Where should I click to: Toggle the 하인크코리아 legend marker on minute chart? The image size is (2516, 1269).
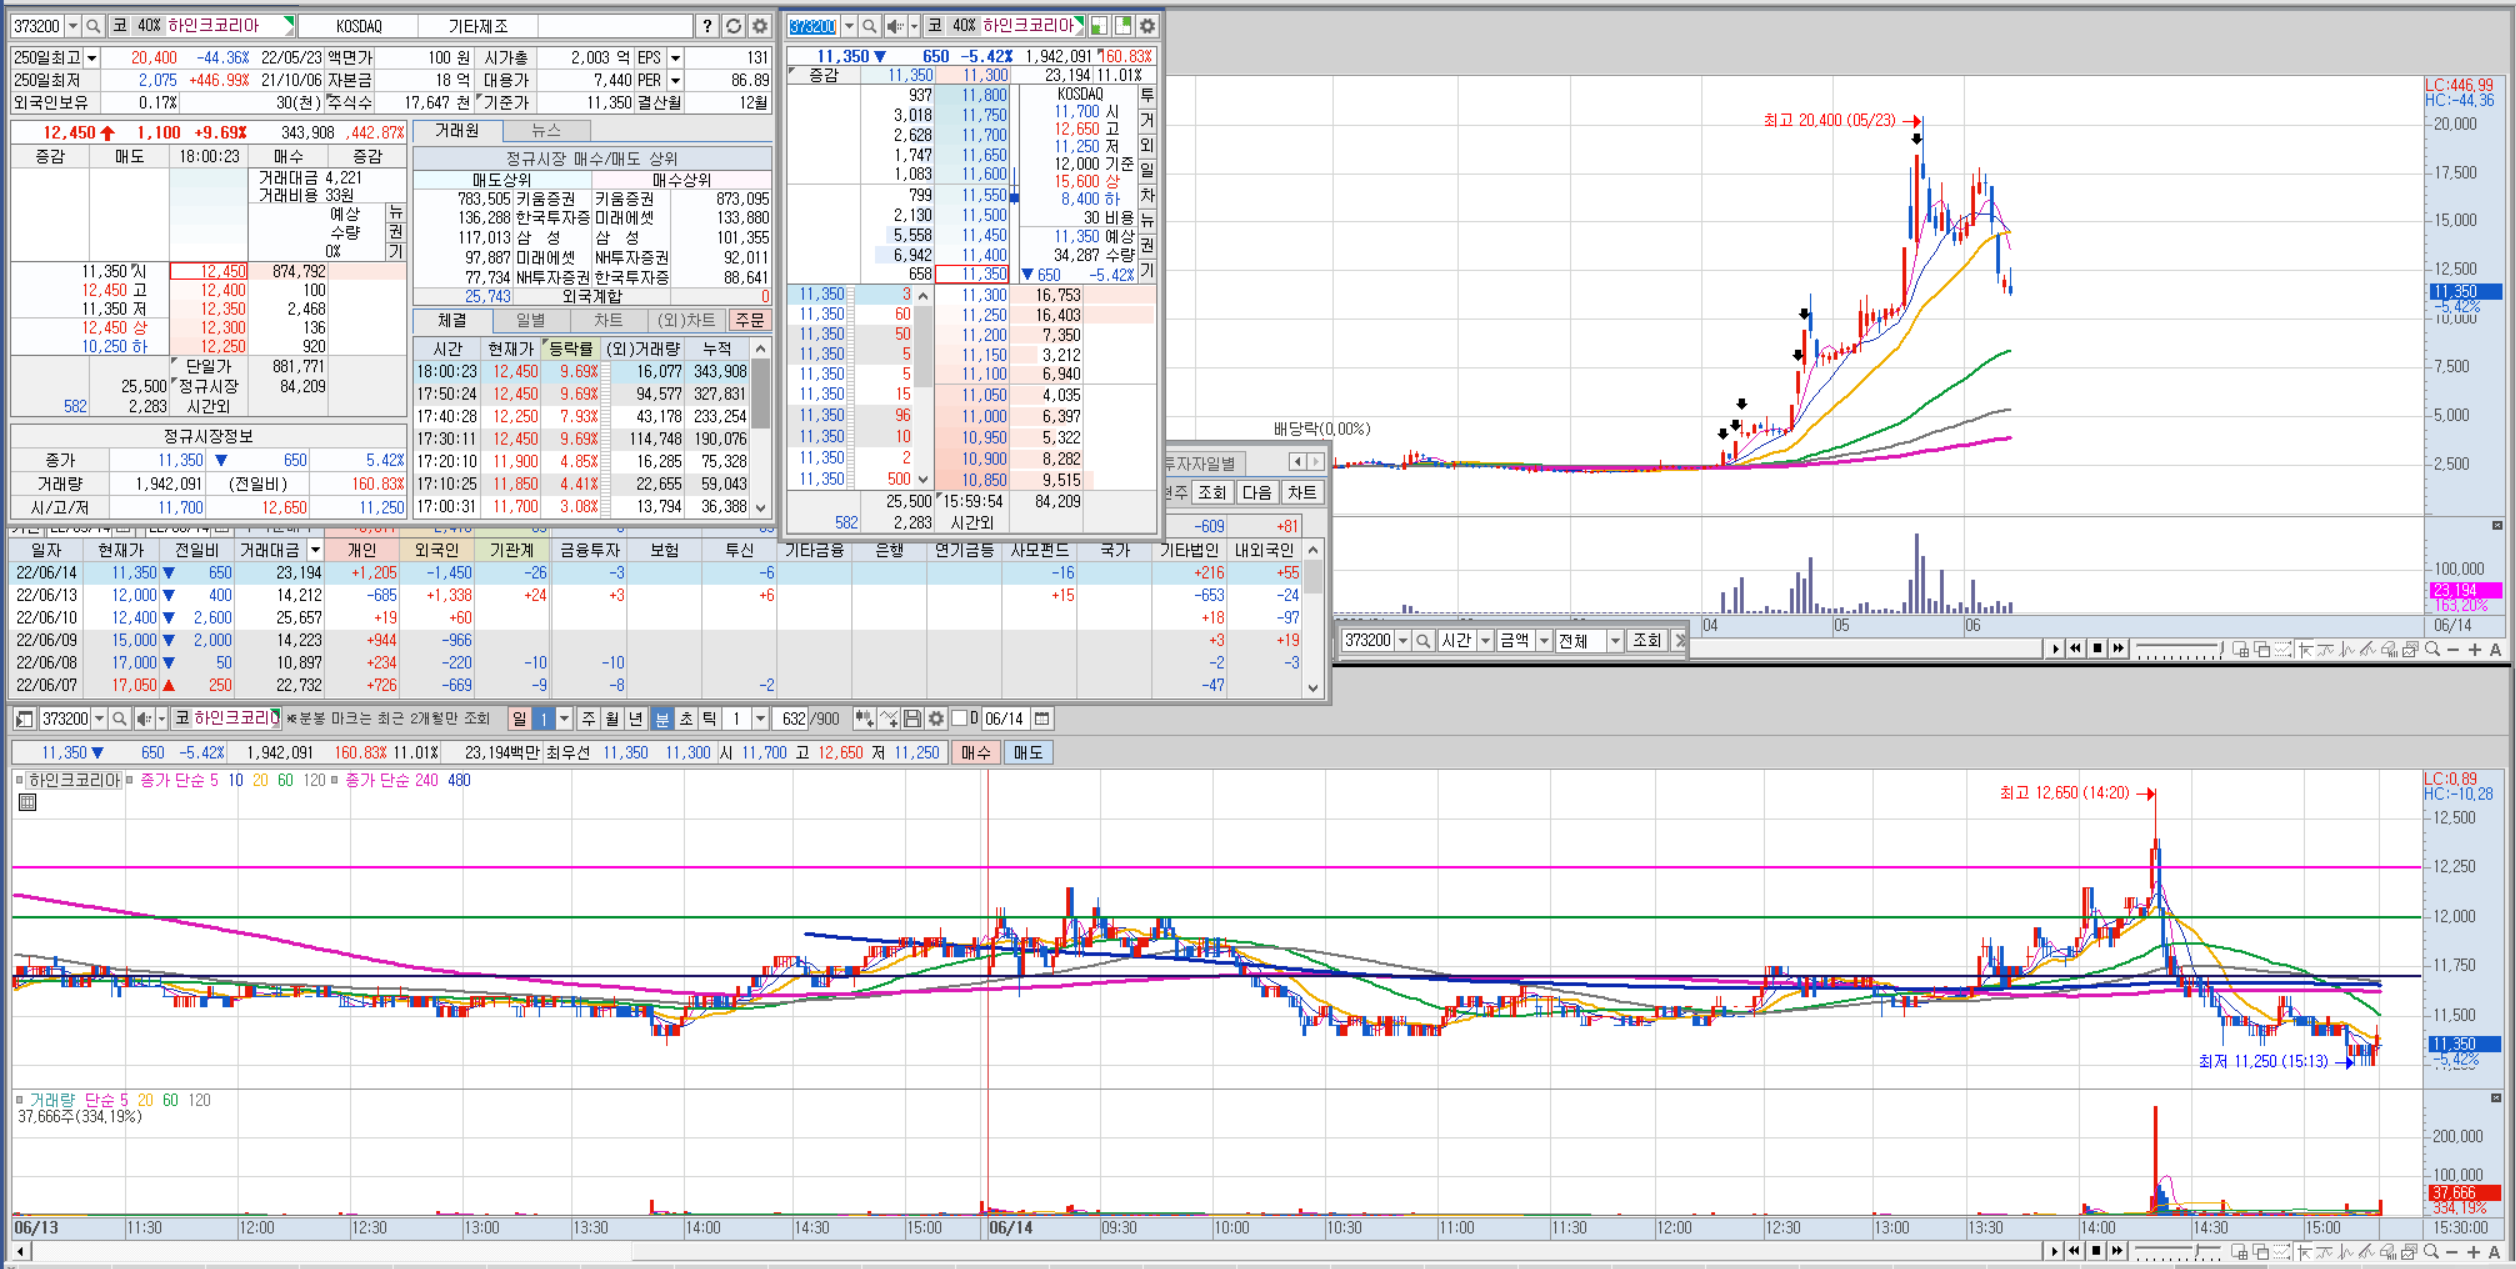coord(19,780)
